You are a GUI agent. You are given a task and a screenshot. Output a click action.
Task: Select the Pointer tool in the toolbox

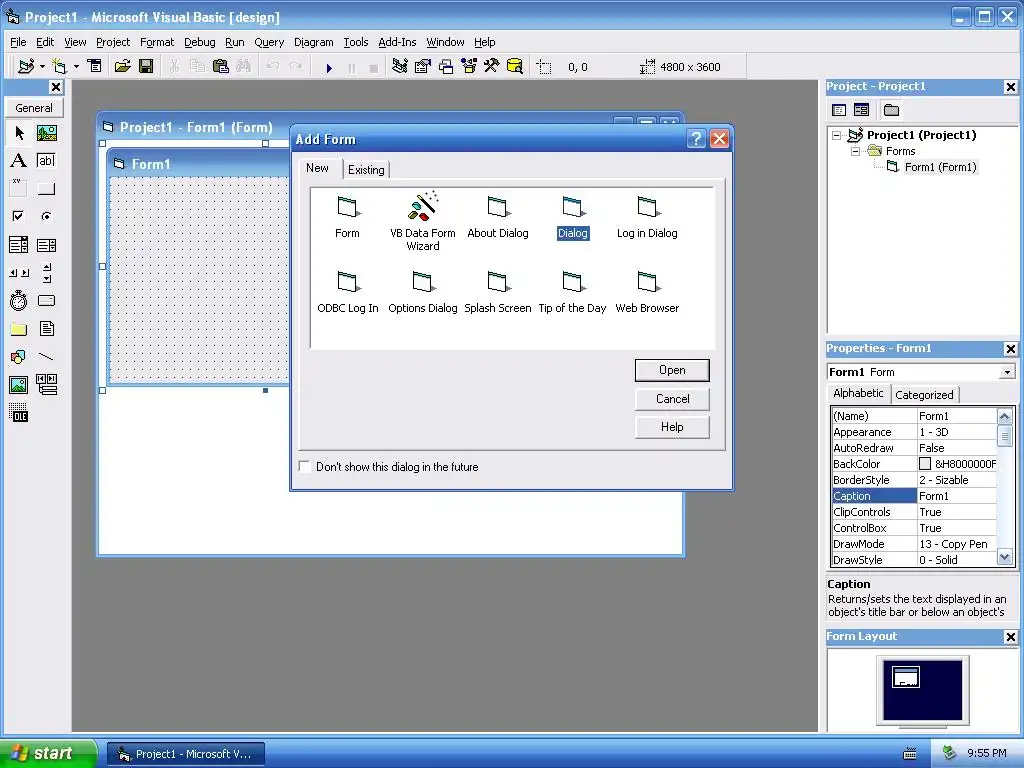point(19,133)
